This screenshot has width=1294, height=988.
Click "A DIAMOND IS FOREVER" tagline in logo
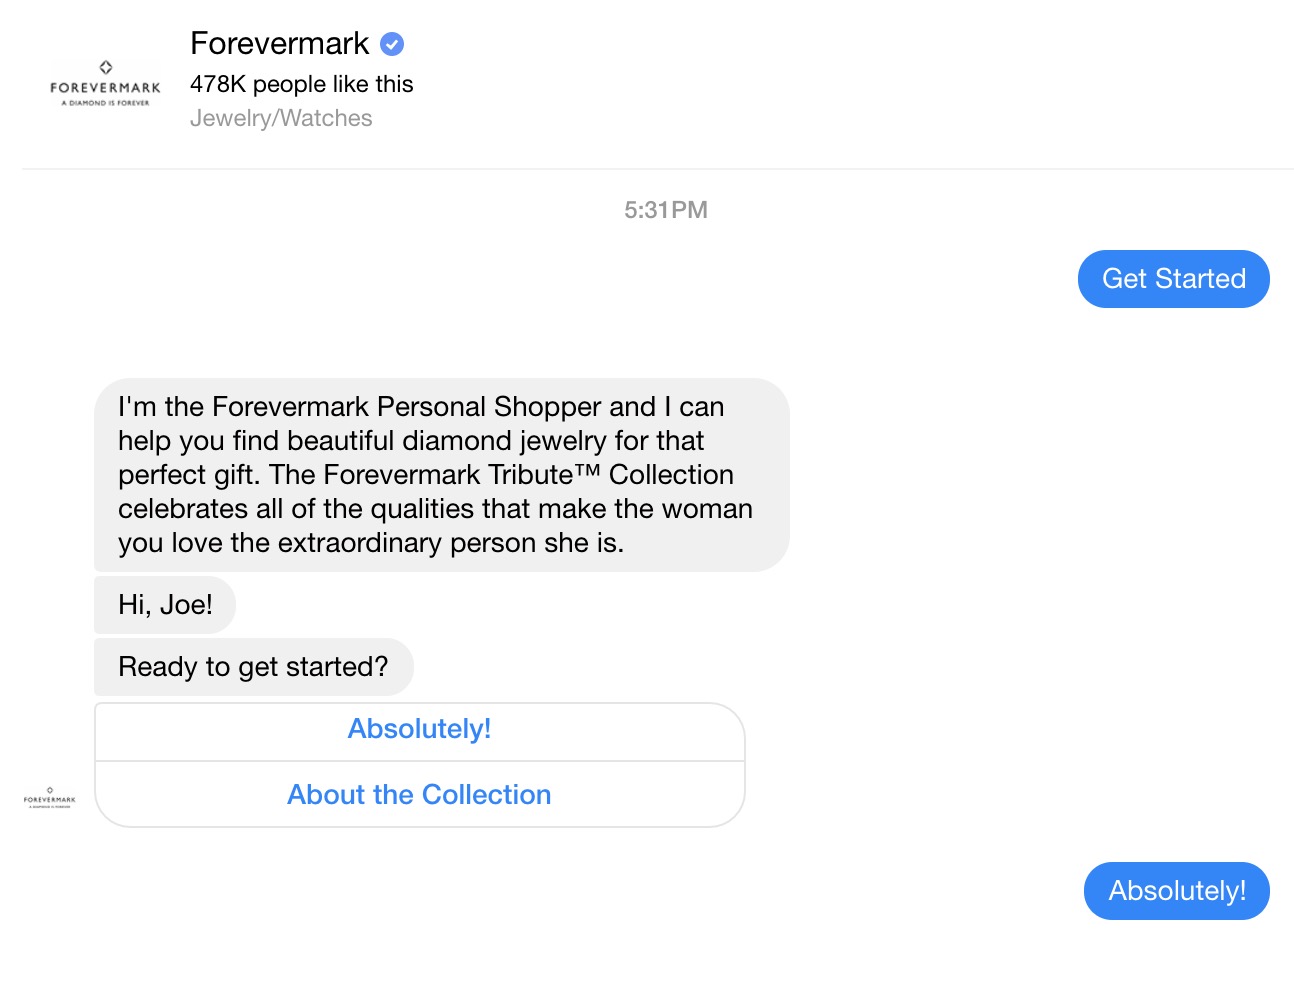tap(105, 103)
